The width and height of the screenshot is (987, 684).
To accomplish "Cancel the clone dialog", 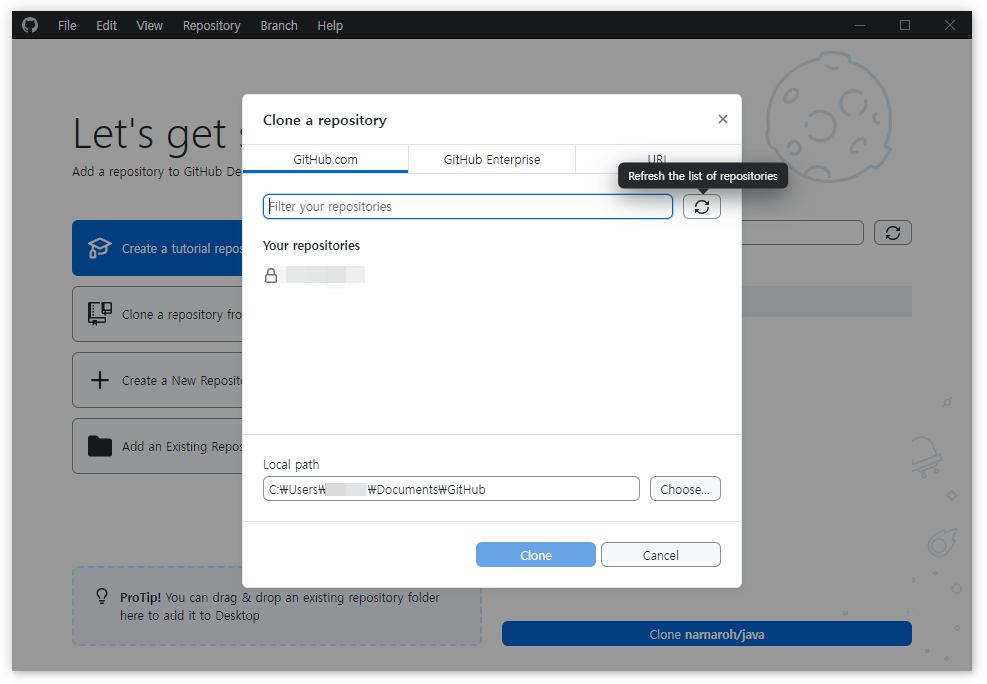I will (x=660, y=555).
